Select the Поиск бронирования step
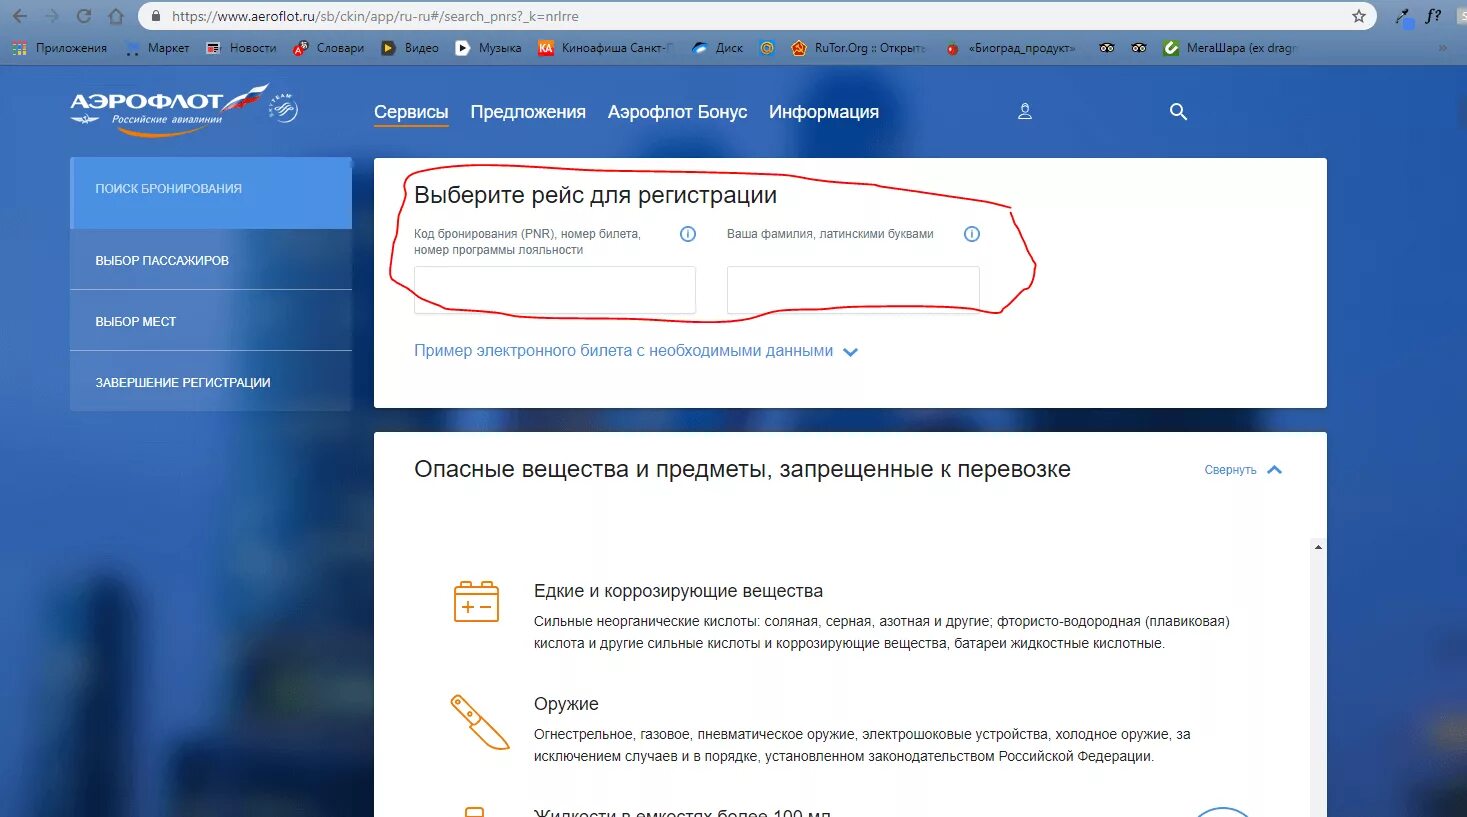 (211, 193)
